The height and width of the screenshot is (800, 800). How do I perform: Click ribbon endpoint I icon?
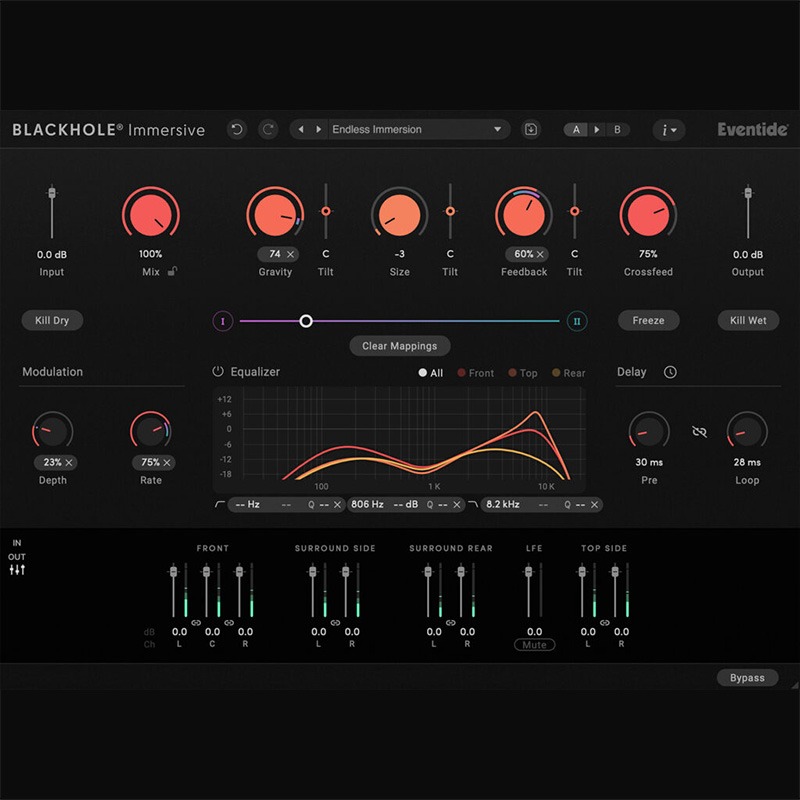pos(222,321)
